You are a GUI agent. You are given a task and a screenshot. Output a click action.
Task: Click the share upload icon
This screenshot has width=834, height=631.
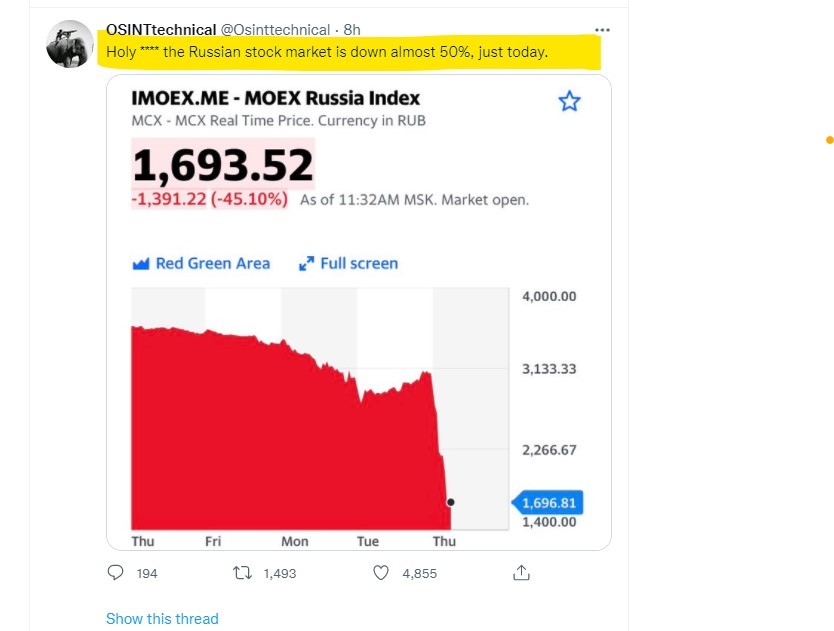click(521, 572)
